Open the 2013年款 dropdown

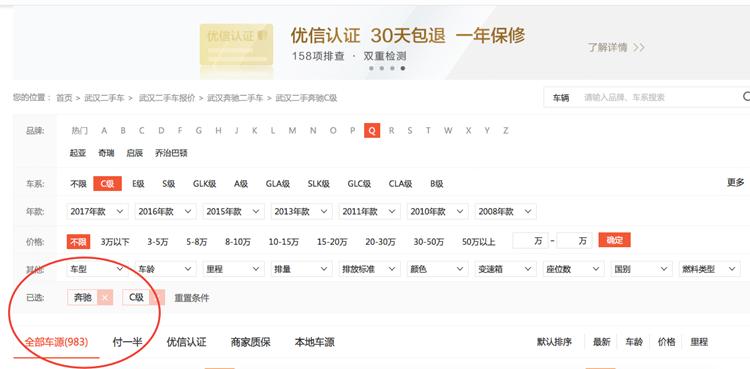coord(301,211)
